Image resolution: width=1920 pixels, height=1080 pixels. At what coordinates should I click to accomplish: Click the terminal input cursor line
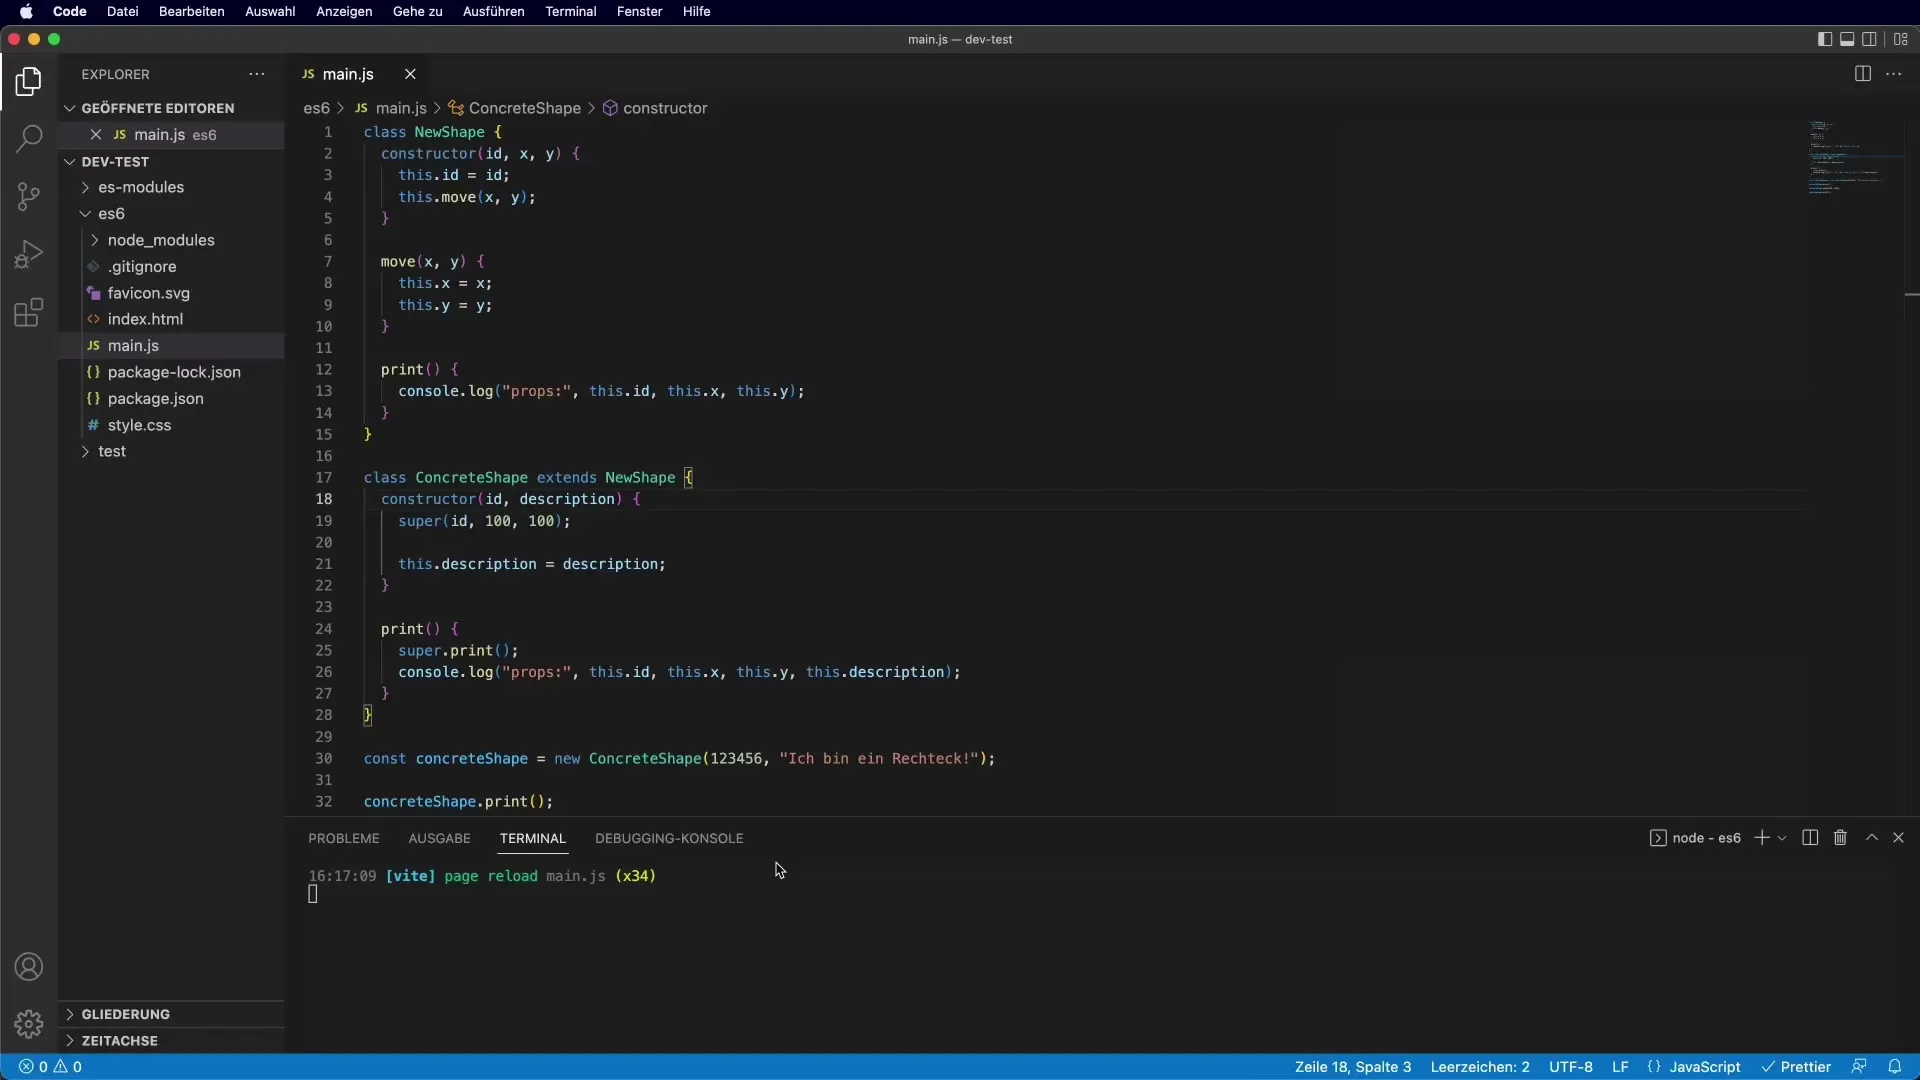click(313, 895)
